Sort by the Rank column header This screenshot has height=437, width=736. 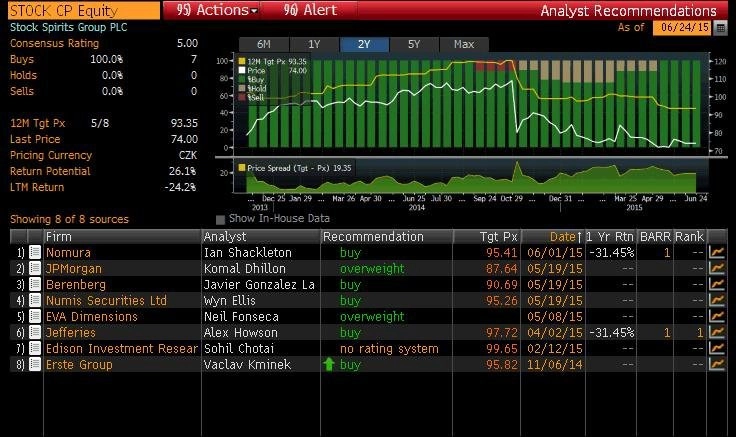pos(689,237)
